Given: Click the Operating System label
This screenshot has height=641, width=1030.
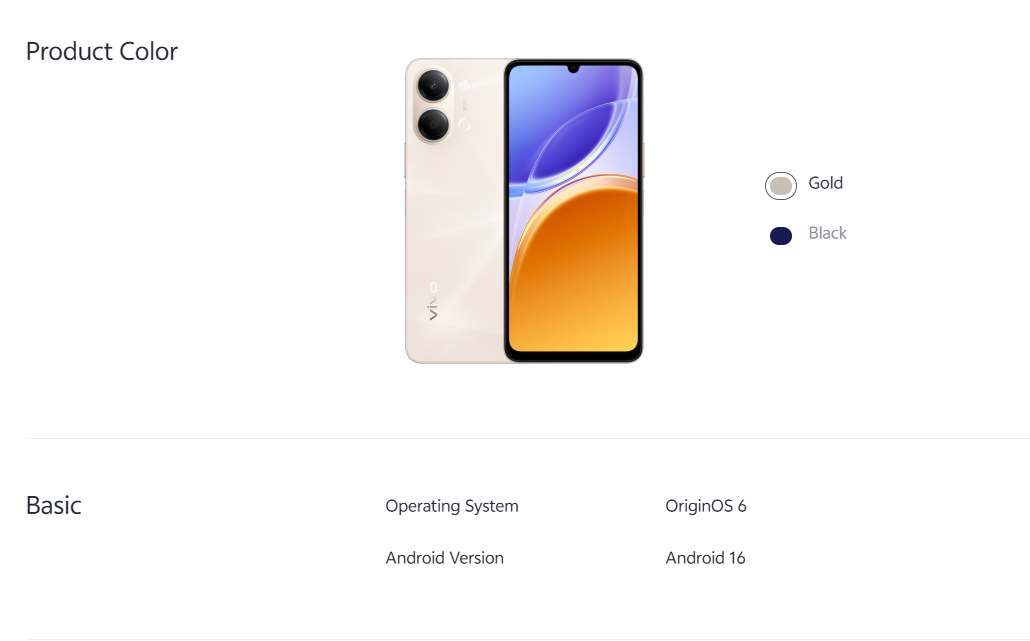Looking at the screenshot, I should click(x=452, y=506).
